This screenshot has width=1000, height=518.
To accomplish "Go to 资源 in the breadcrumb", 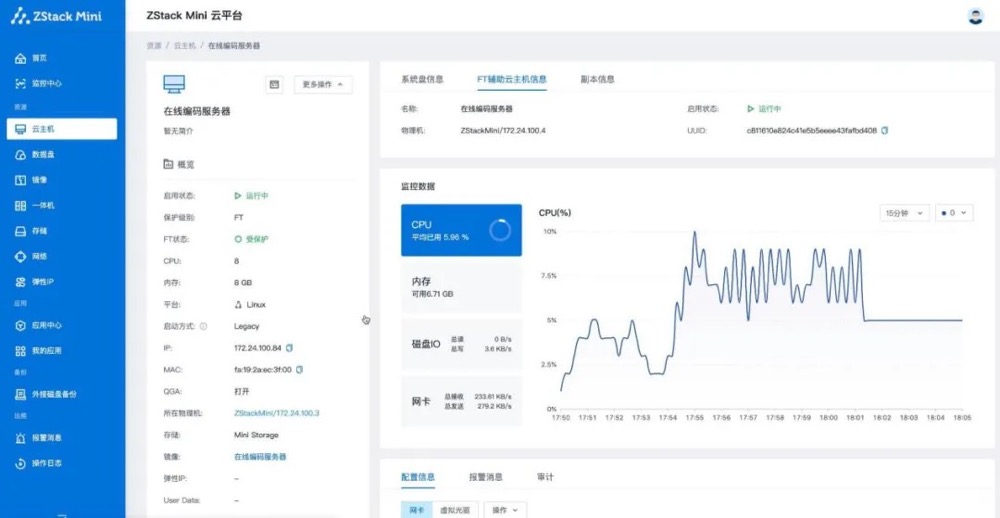I will [154, 46].
